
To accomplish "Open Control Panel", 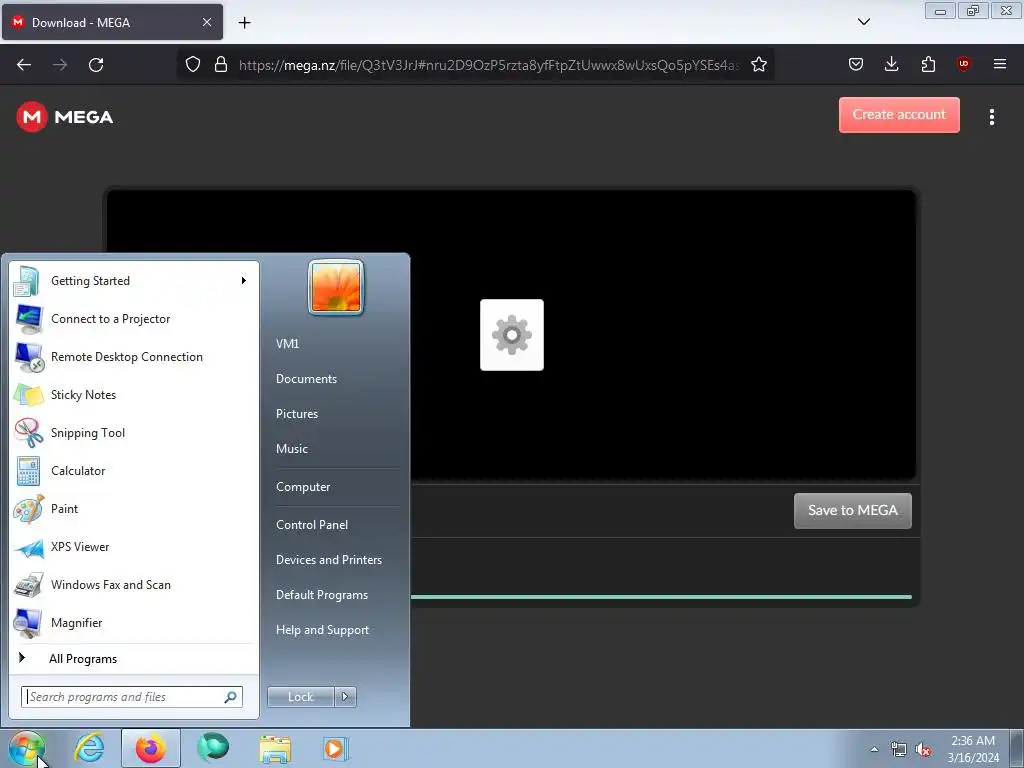I will tap(312, 525).
